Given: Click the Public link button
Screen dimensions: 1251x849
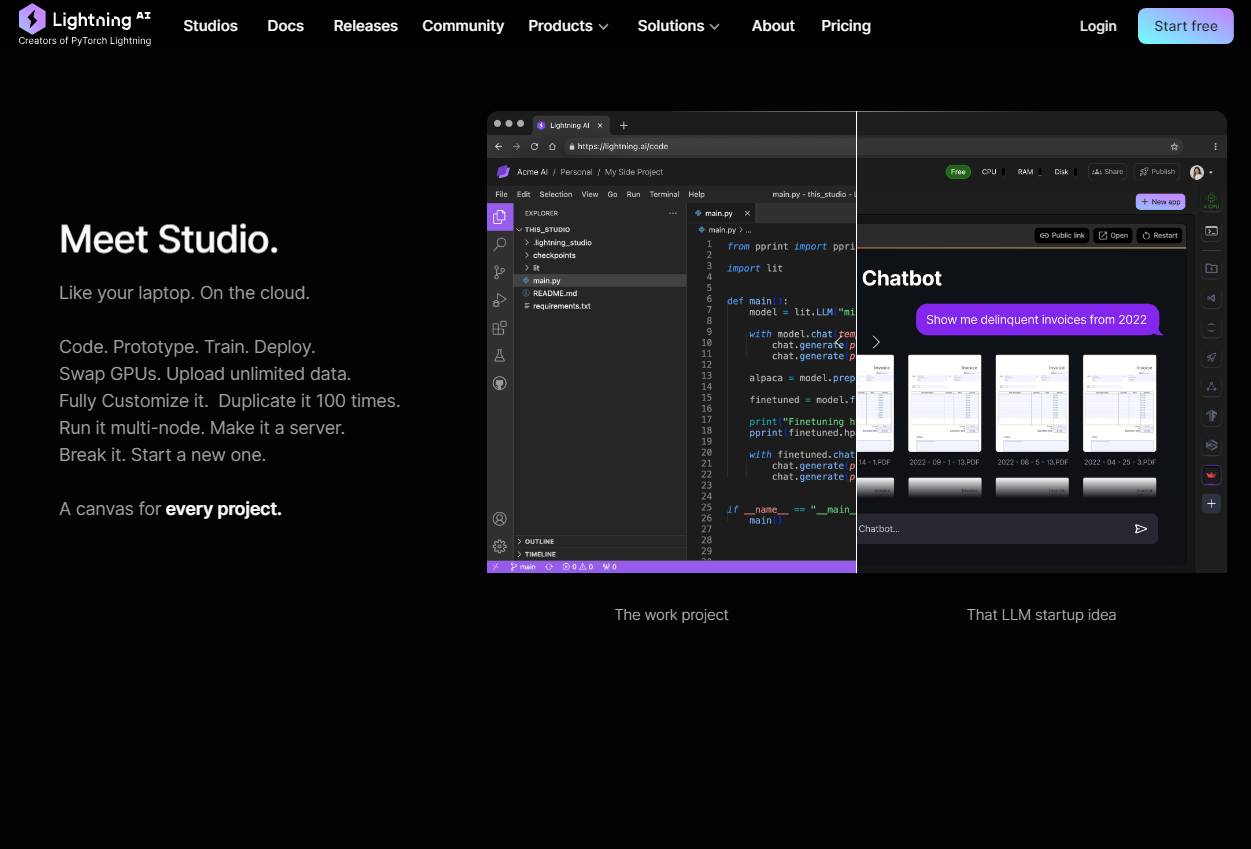Looking at the screenshot, I should [x=1062, y=236].
